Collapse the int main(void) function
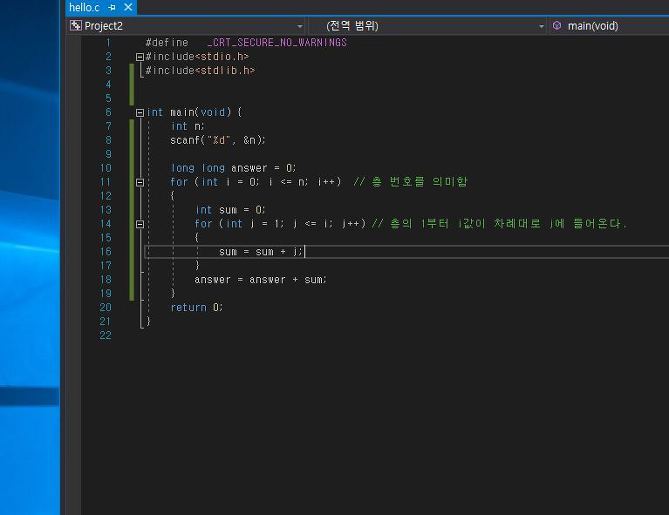This screenshot has height=515, width=669. 140,113
